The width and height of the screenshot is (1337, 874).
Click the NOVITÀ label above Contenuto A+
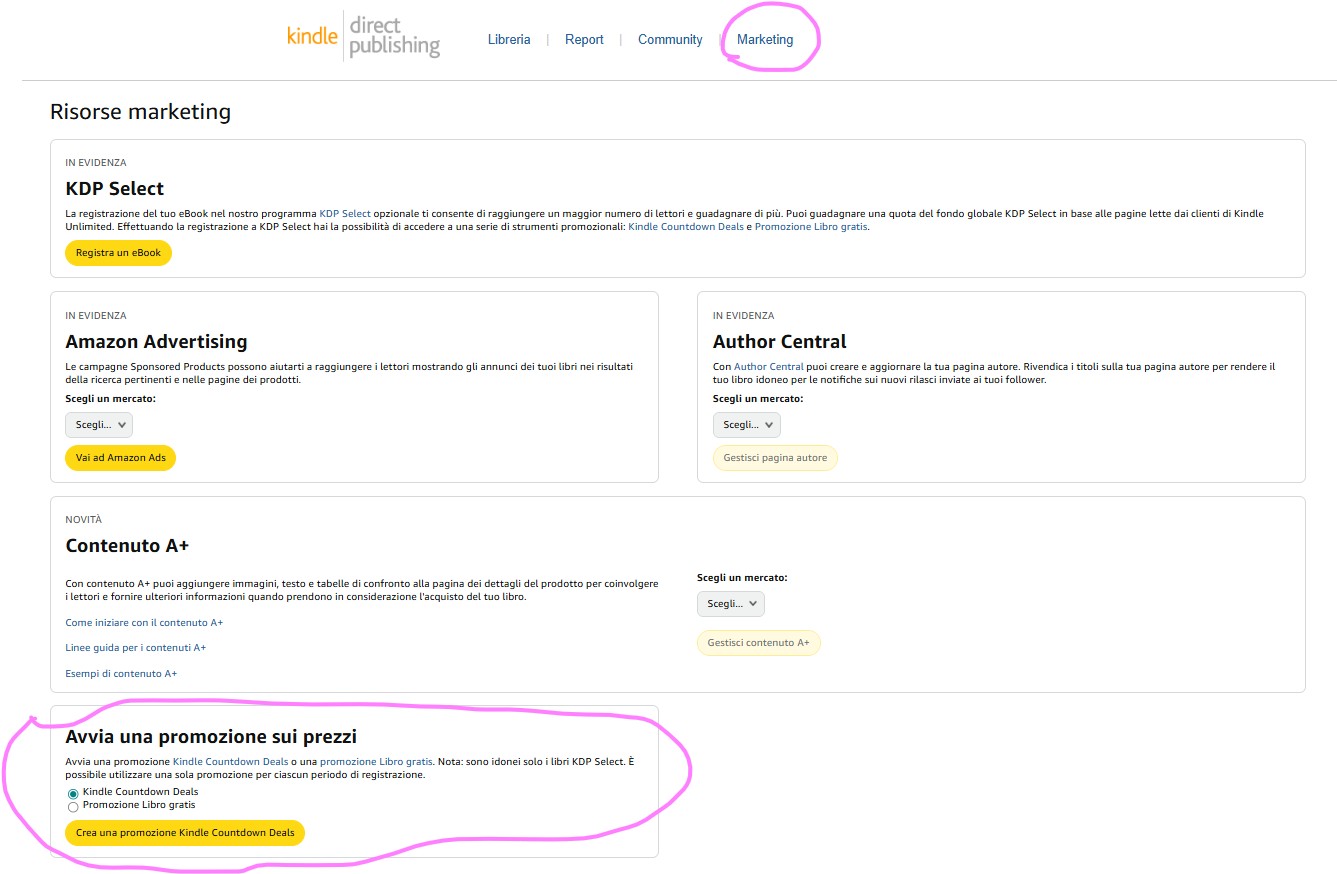[84, 520]
